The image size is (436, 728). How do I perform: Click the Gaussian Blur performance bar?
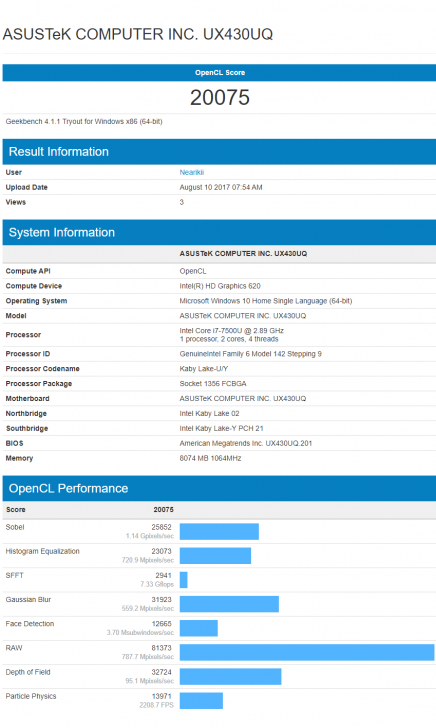[x=229, y=604]
